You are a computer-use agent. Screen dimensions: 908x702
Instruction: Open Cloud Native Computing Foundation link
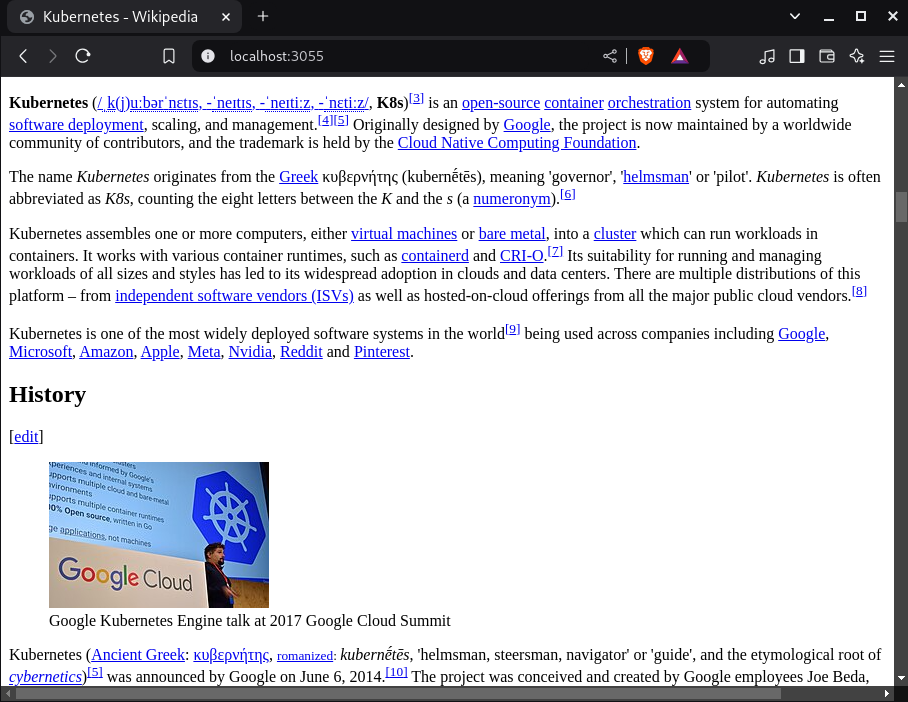tap(517, 143)
